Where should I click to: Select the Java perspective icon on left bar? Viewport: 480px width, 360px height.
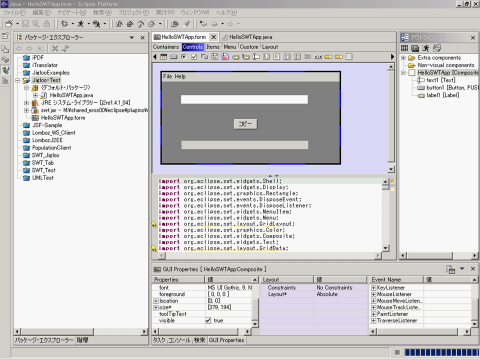pos(5,70)
